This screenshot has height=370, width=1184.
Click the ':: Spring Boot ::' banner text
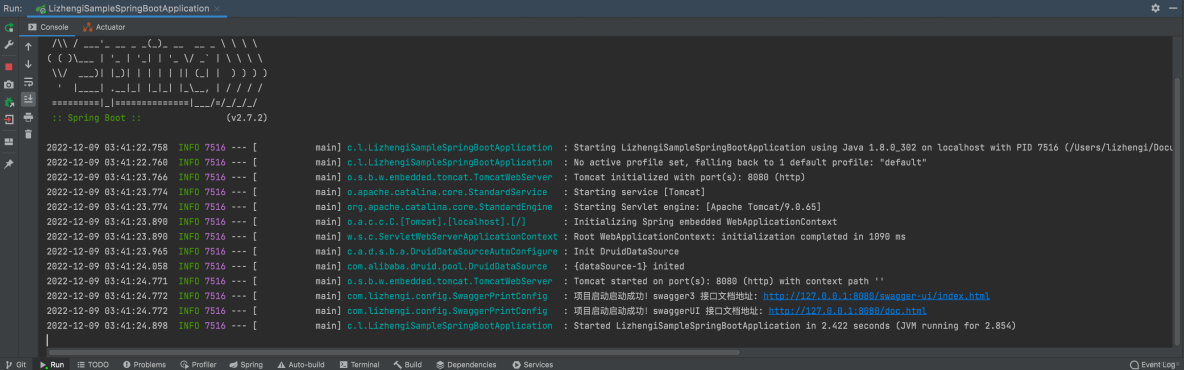(97, 119)
